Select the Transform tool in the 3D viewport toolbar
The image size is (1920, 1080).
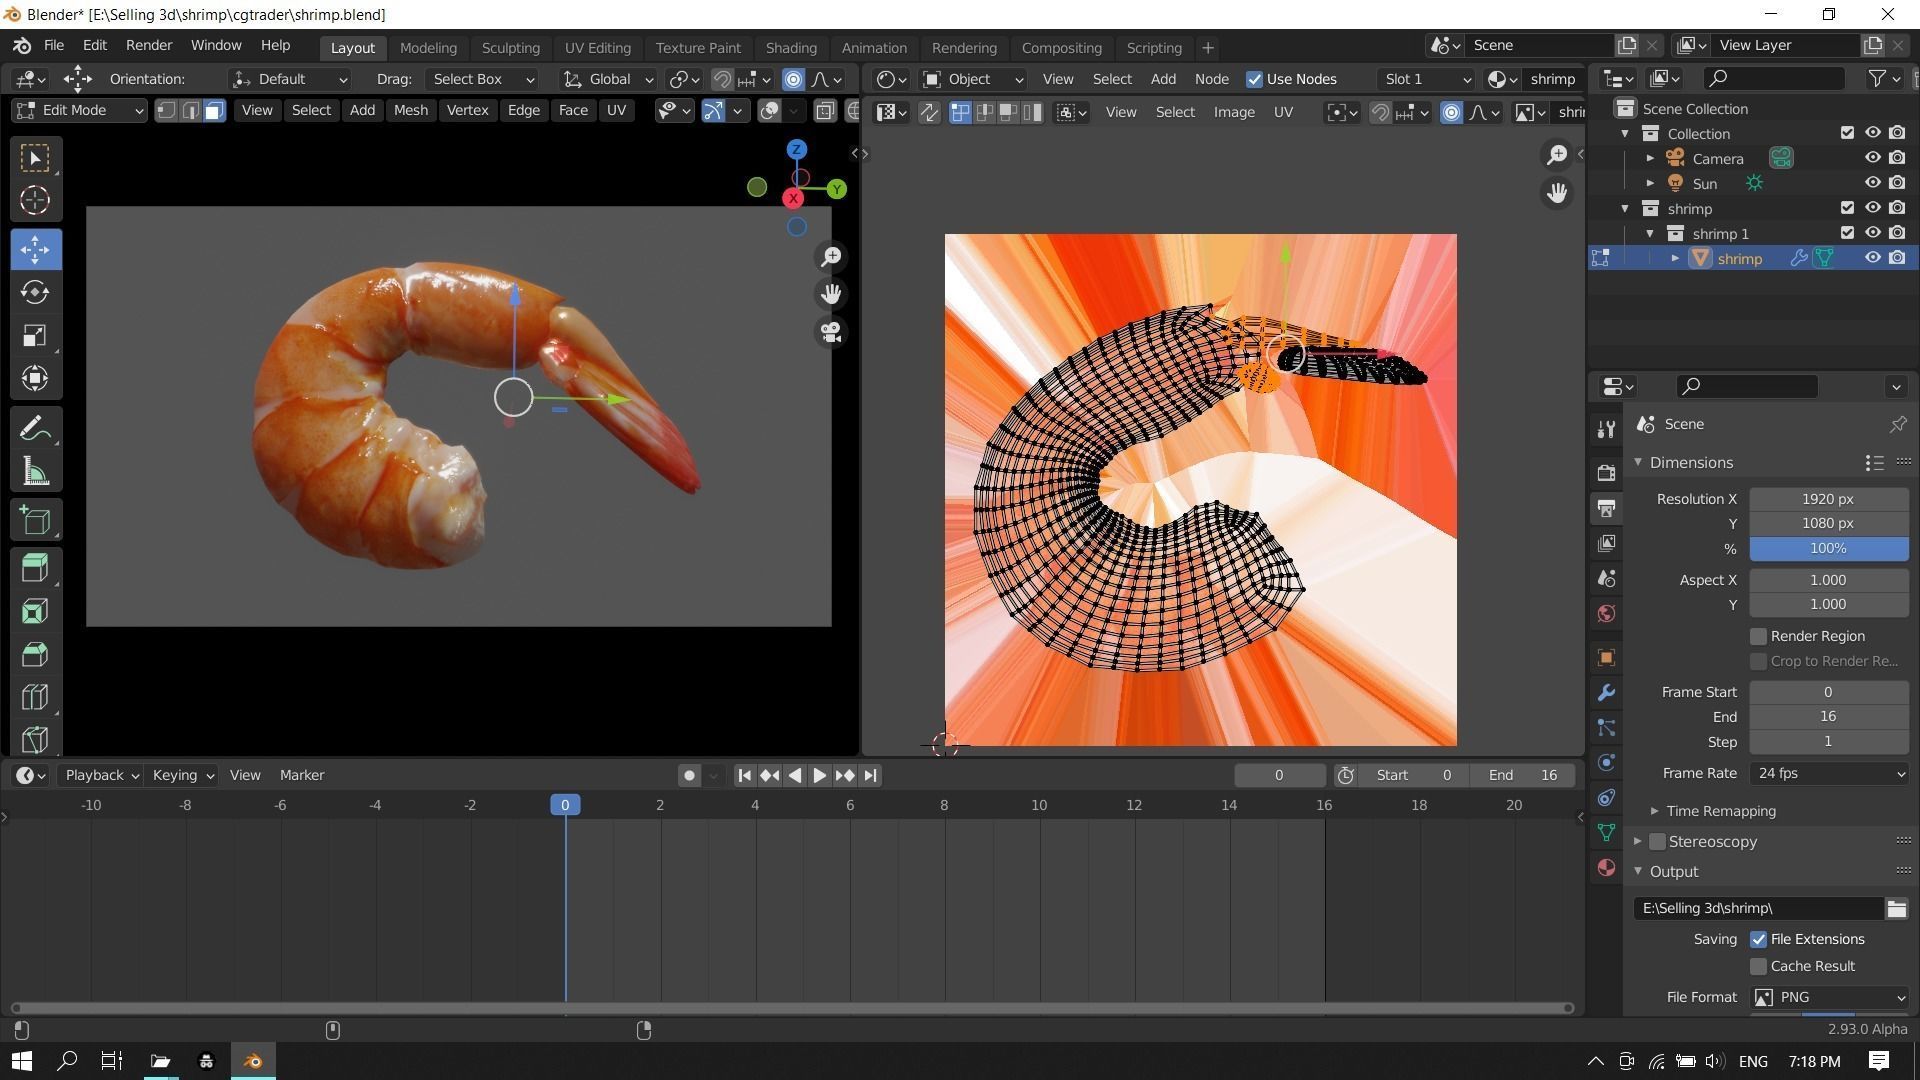pos(35,378)
